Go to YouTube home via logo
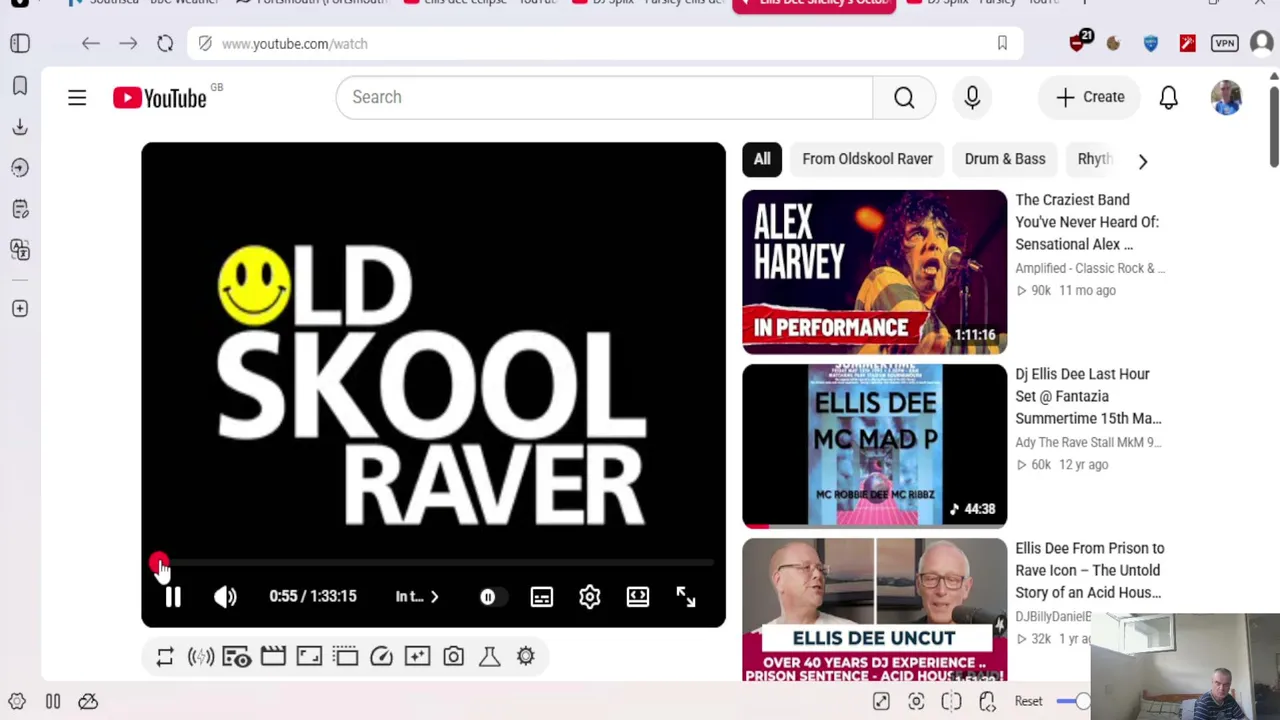The height and width of the screenshot is (720, 1280). [x=160, y=97]
